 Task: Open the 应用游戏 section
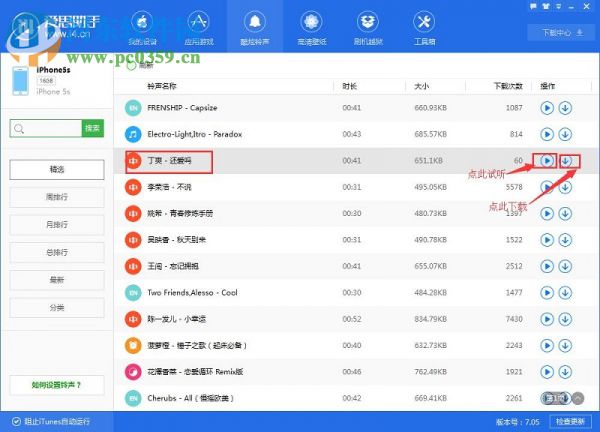pyautogui.click(x=199, y=28)
